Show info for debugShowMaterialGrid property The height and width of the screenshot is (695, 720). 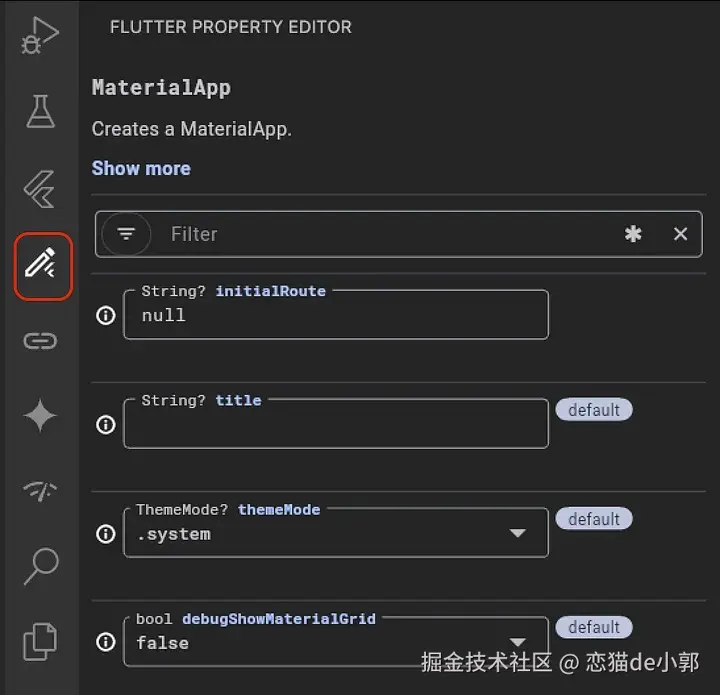(x=106, y=642)
